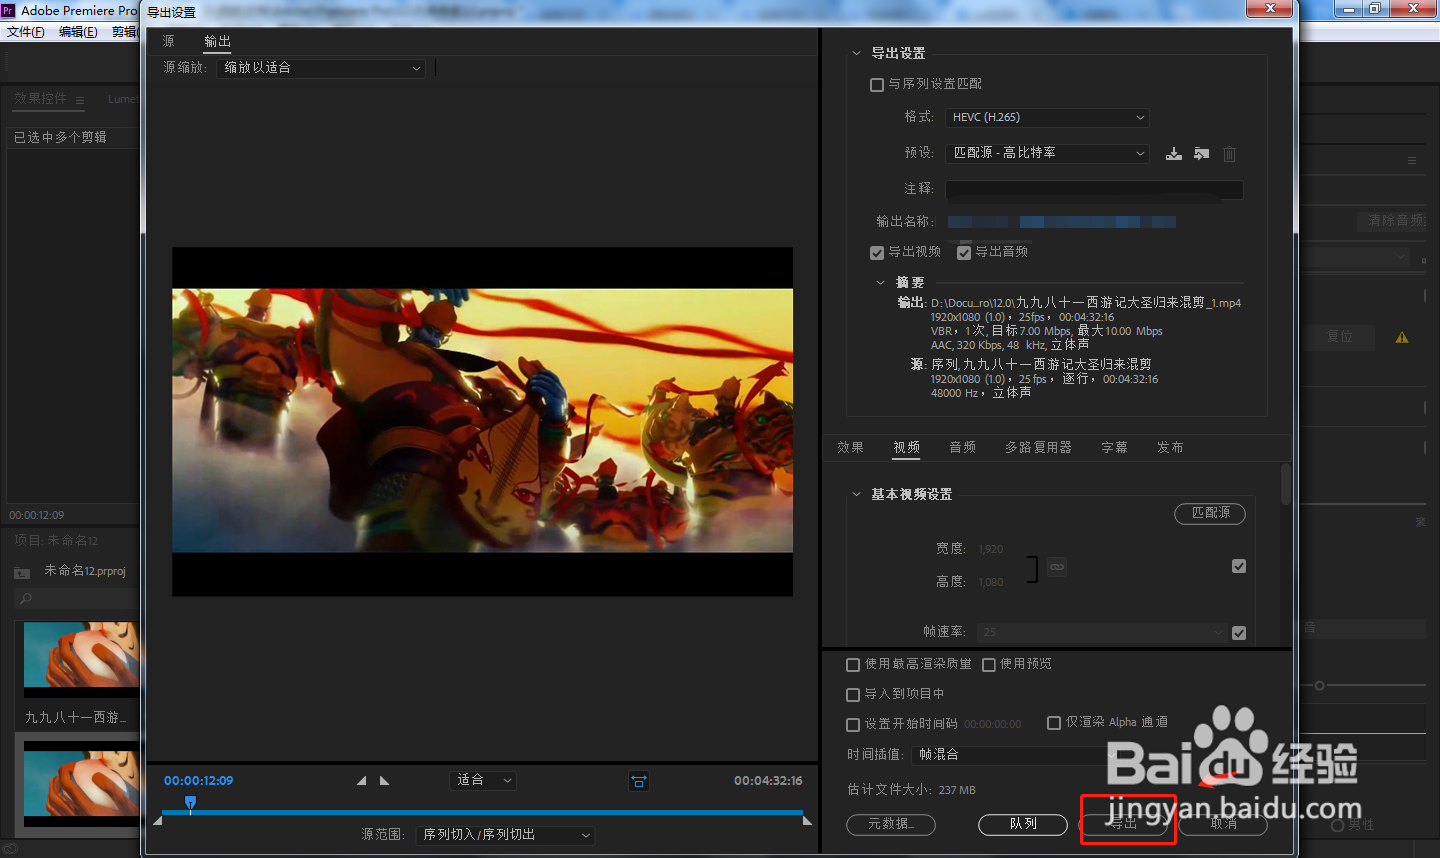1440x858 pixels.
Task: Click the Premiere Pro app icon
Action: [8, 10]
